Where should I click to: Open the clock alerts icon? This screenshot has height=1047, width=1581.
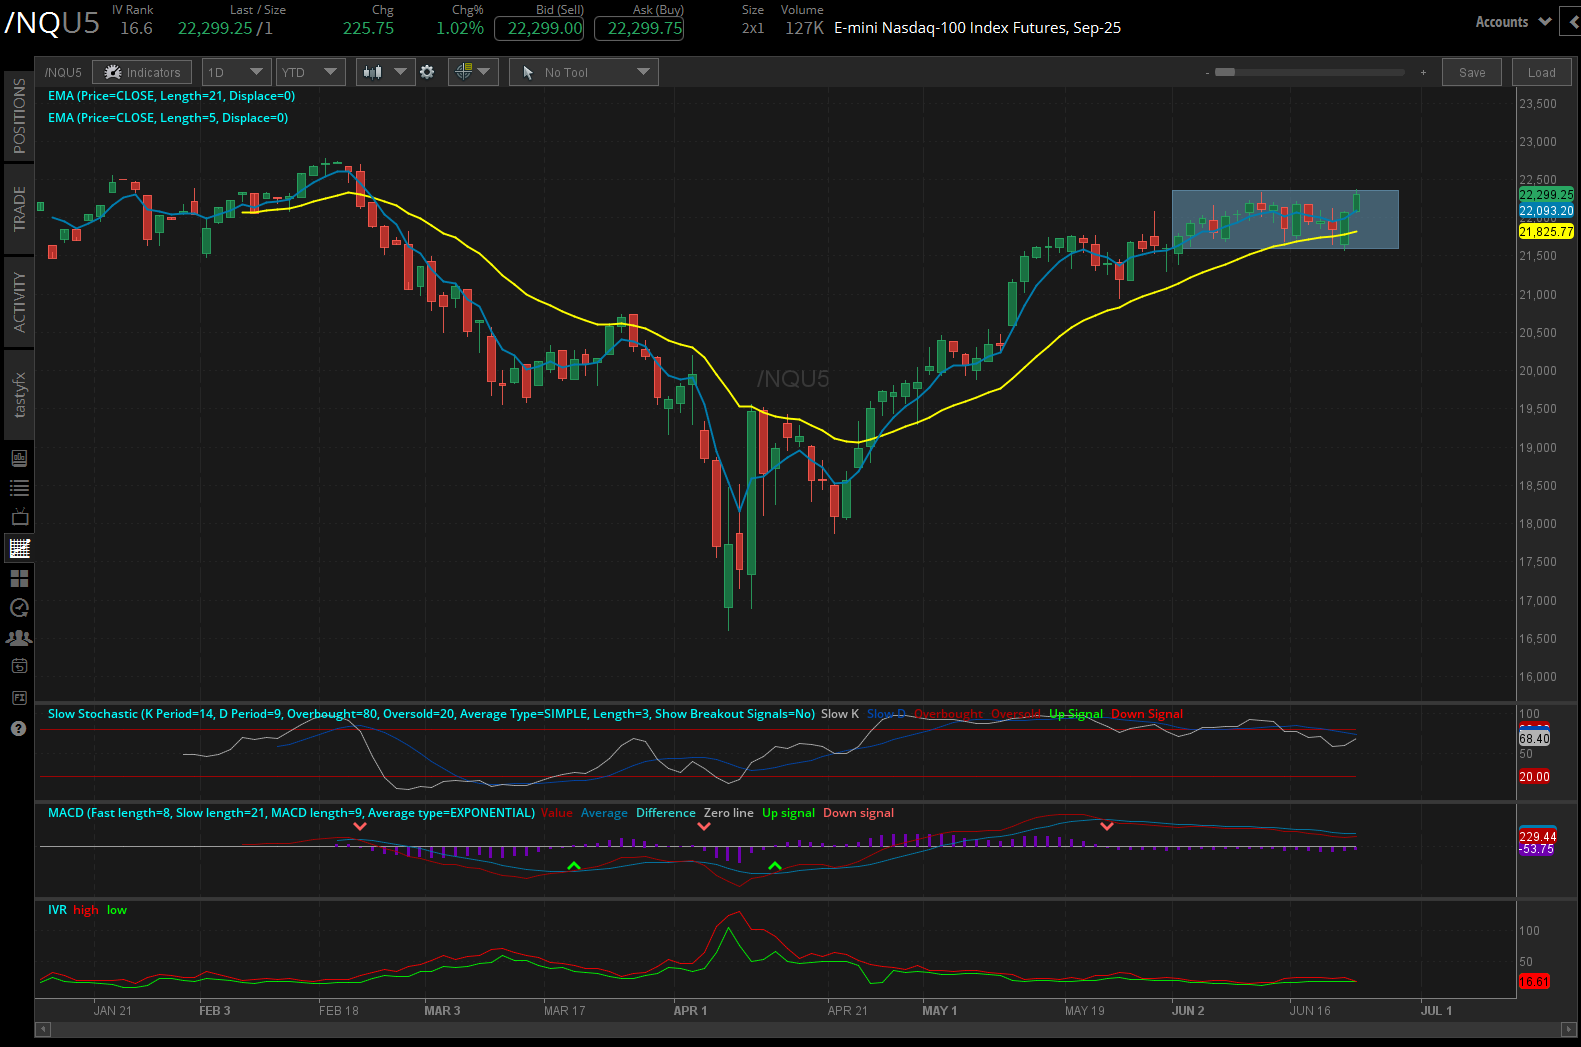(19, 608)
